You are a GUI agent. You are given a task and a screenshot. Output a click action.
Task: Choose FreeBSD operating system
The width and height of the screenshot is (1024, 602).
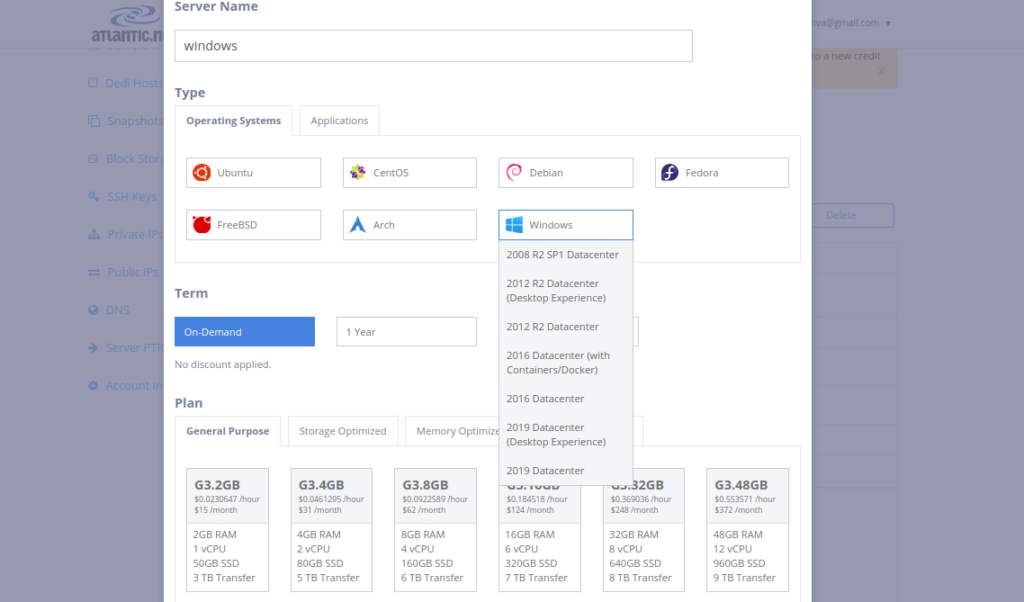click(253, 225)
